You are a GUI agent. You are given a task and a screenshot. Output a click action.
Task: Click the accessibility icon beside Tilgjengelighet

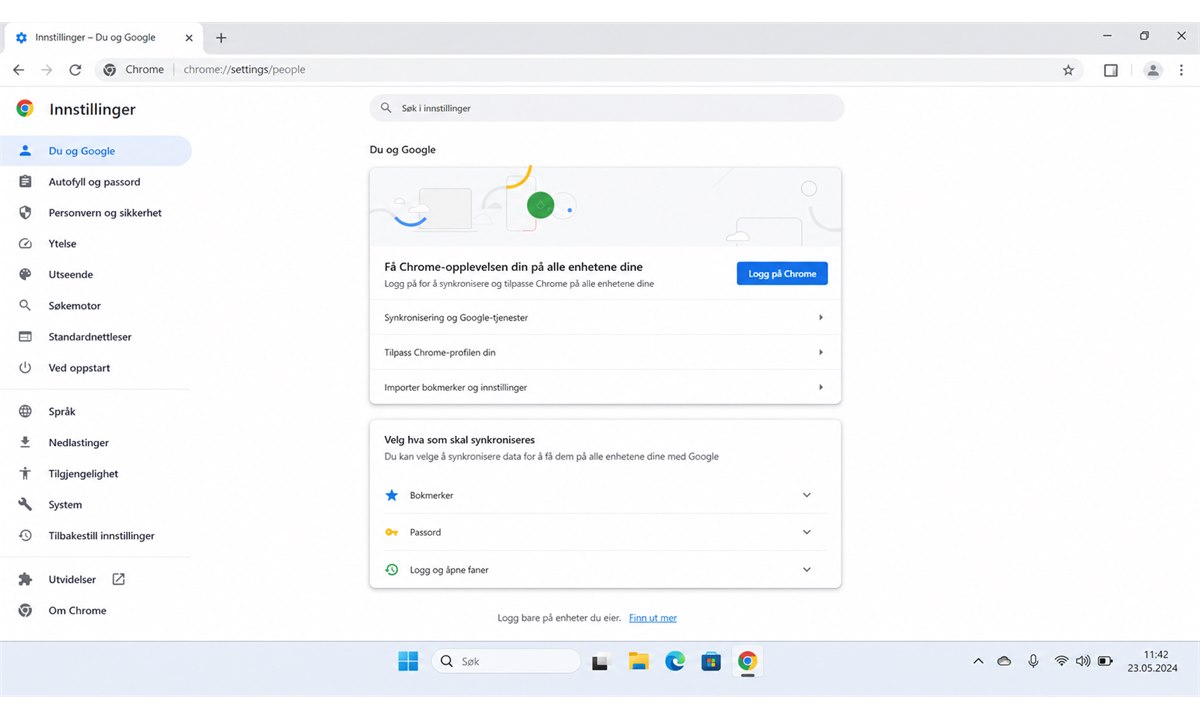pos(26,473)
